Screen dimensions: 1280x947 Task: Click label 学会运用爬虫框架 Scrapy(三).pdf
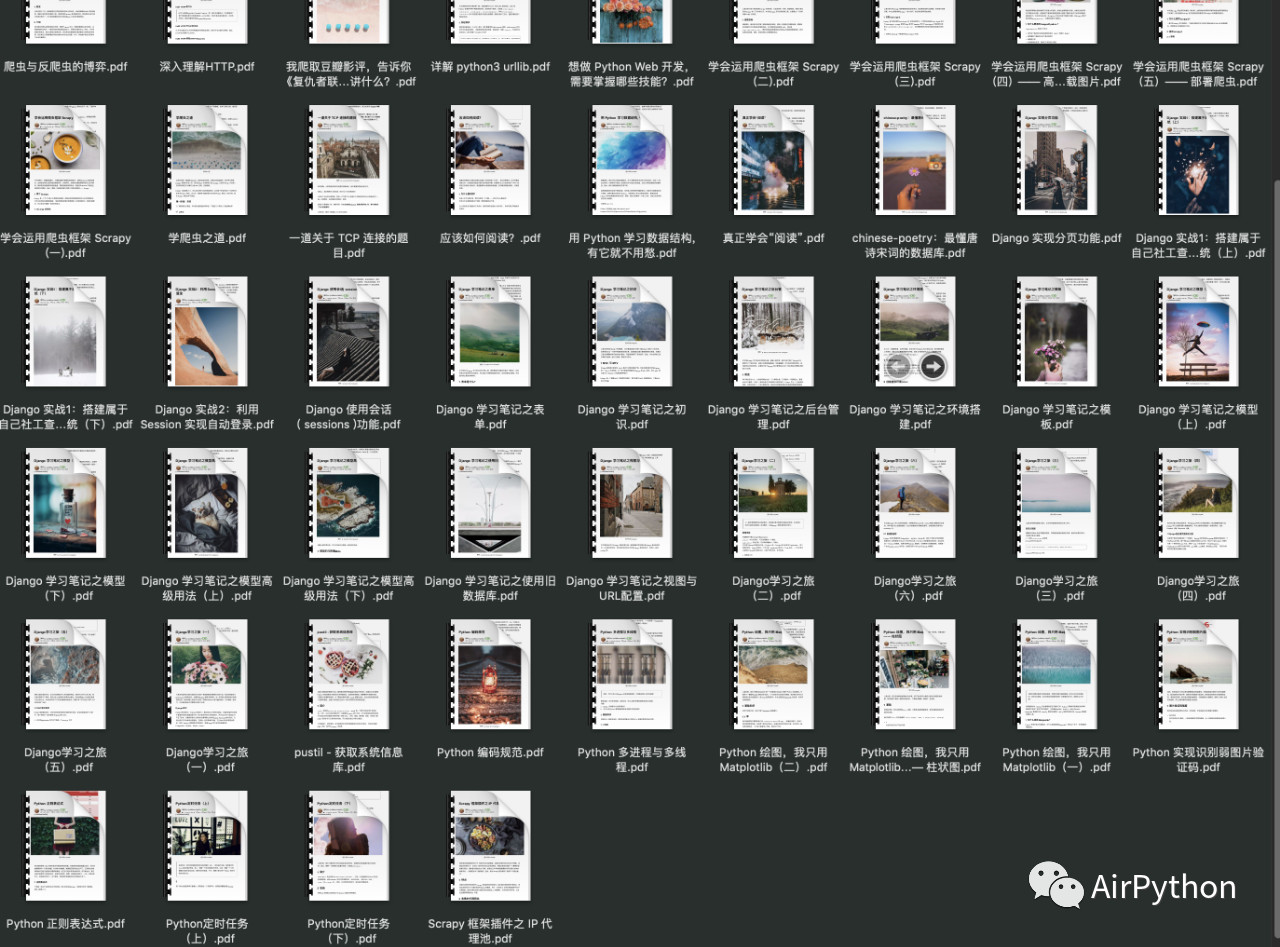click(915, 74)
